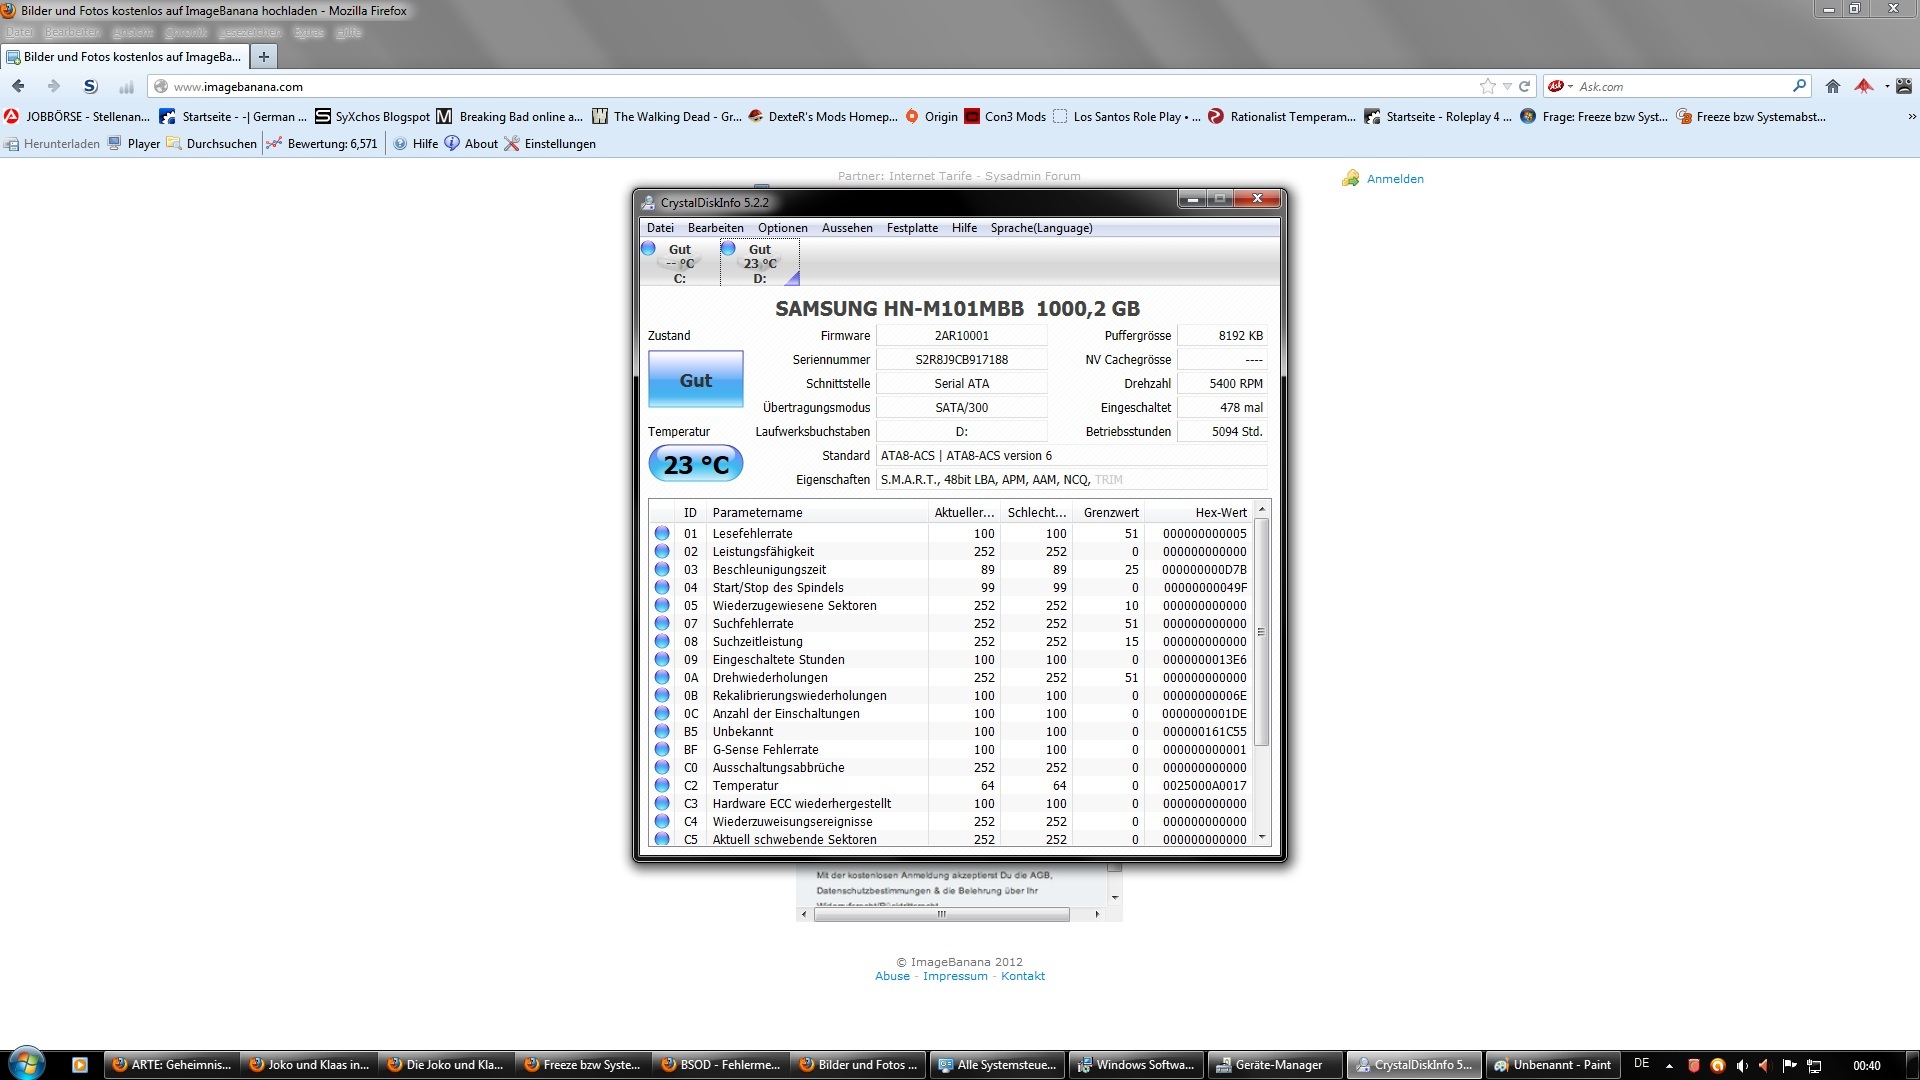The height and width of the screenshot is (1080, 1920).
Task: Click the Impressum footer link
Action: tap(954, 976)
